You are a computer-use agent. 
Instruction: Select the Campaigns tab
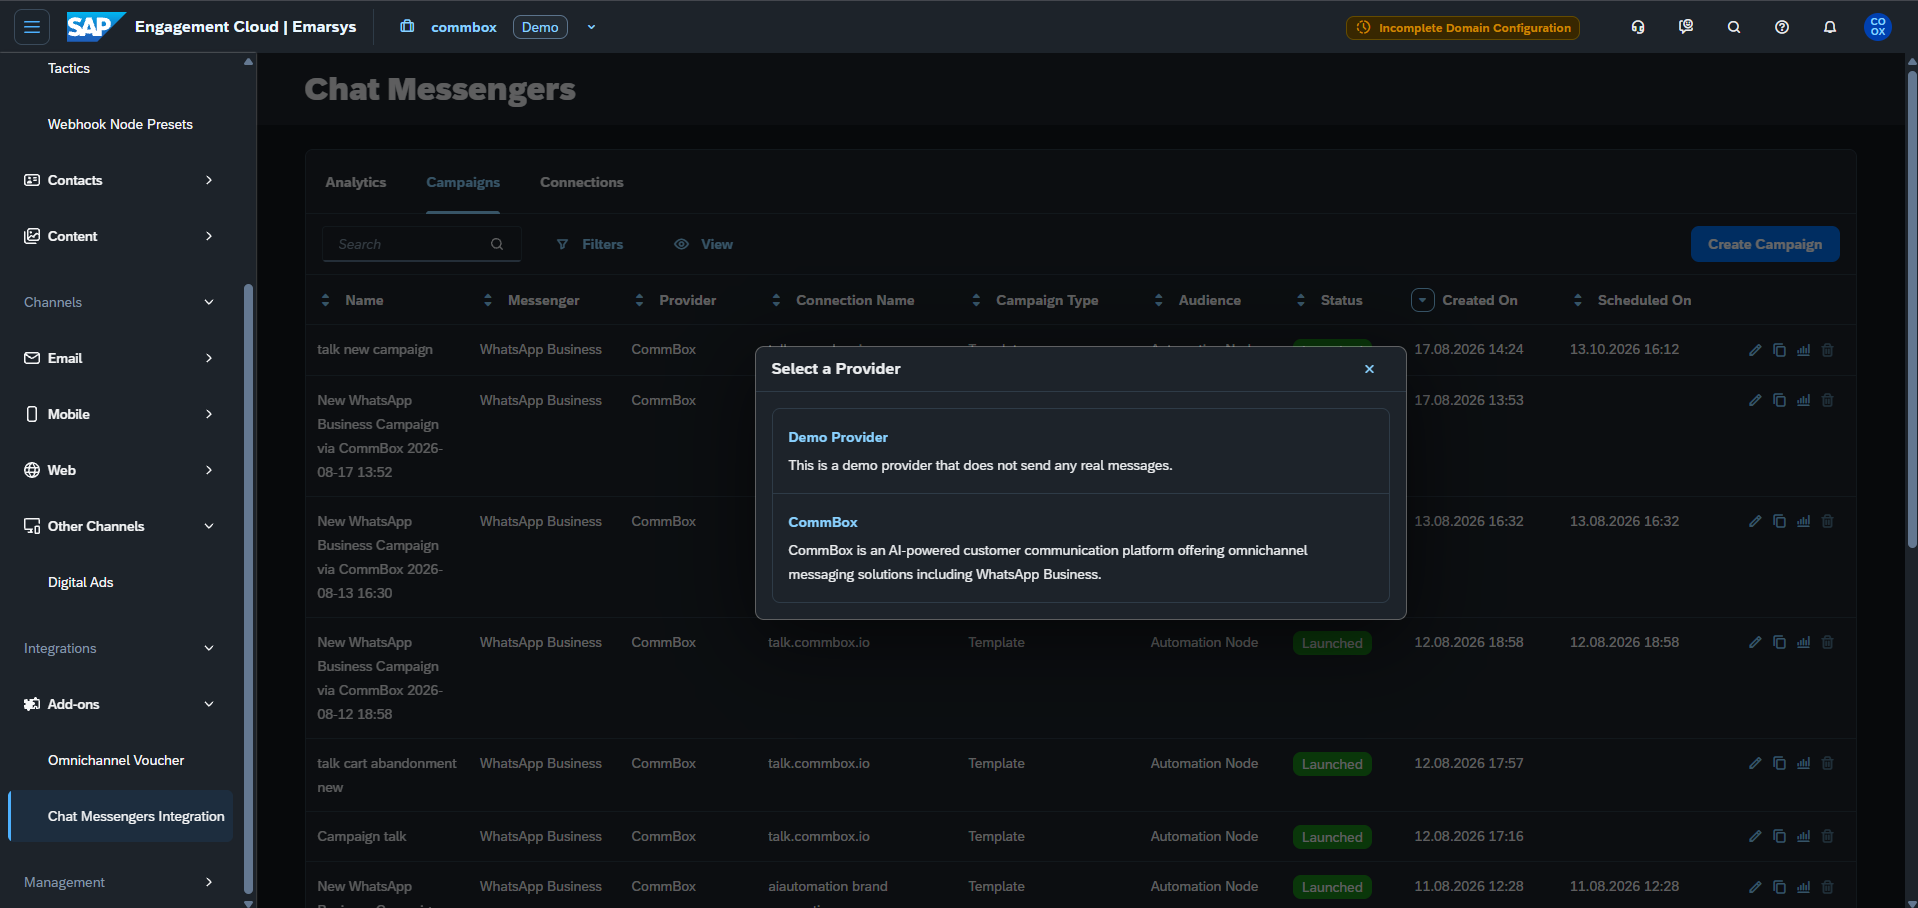pos(463,182)
